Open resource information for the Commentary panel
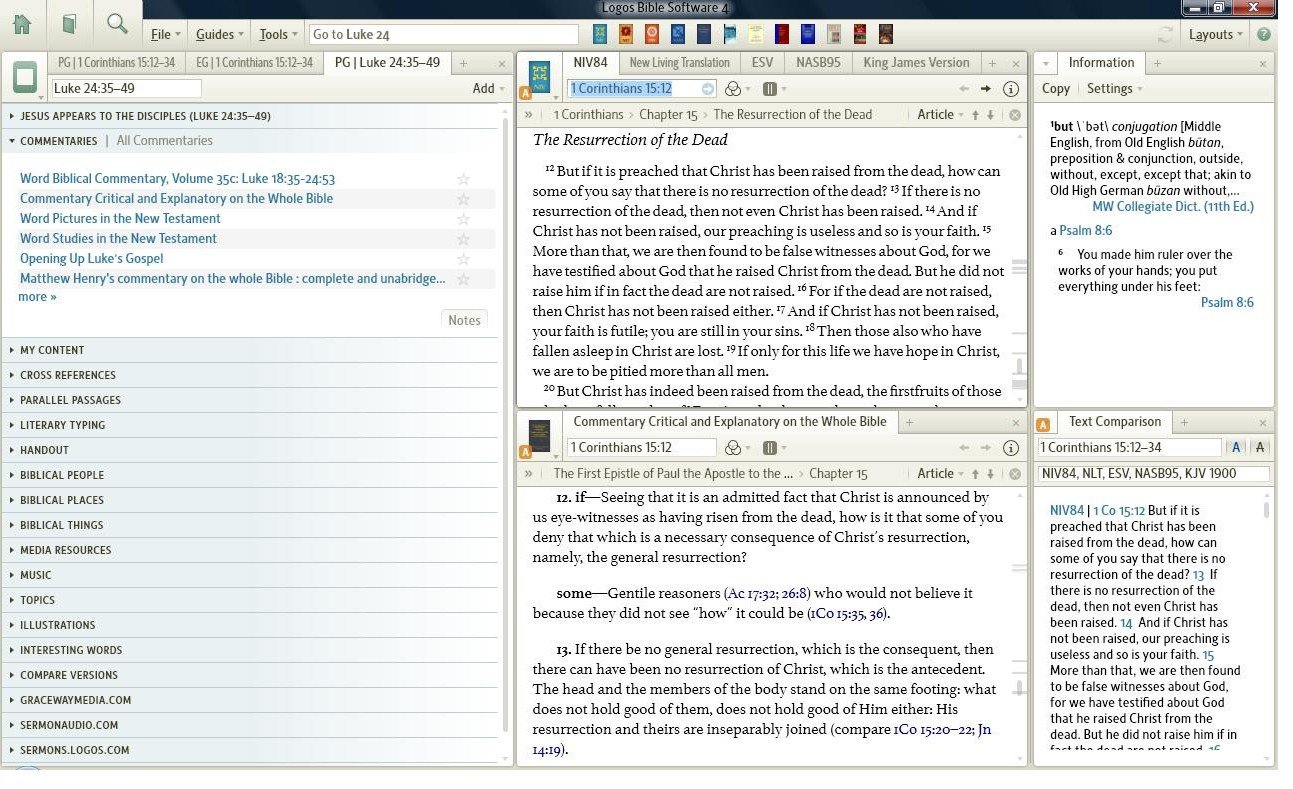Viewport: 1293px width, 789px height. [1010, 448]
